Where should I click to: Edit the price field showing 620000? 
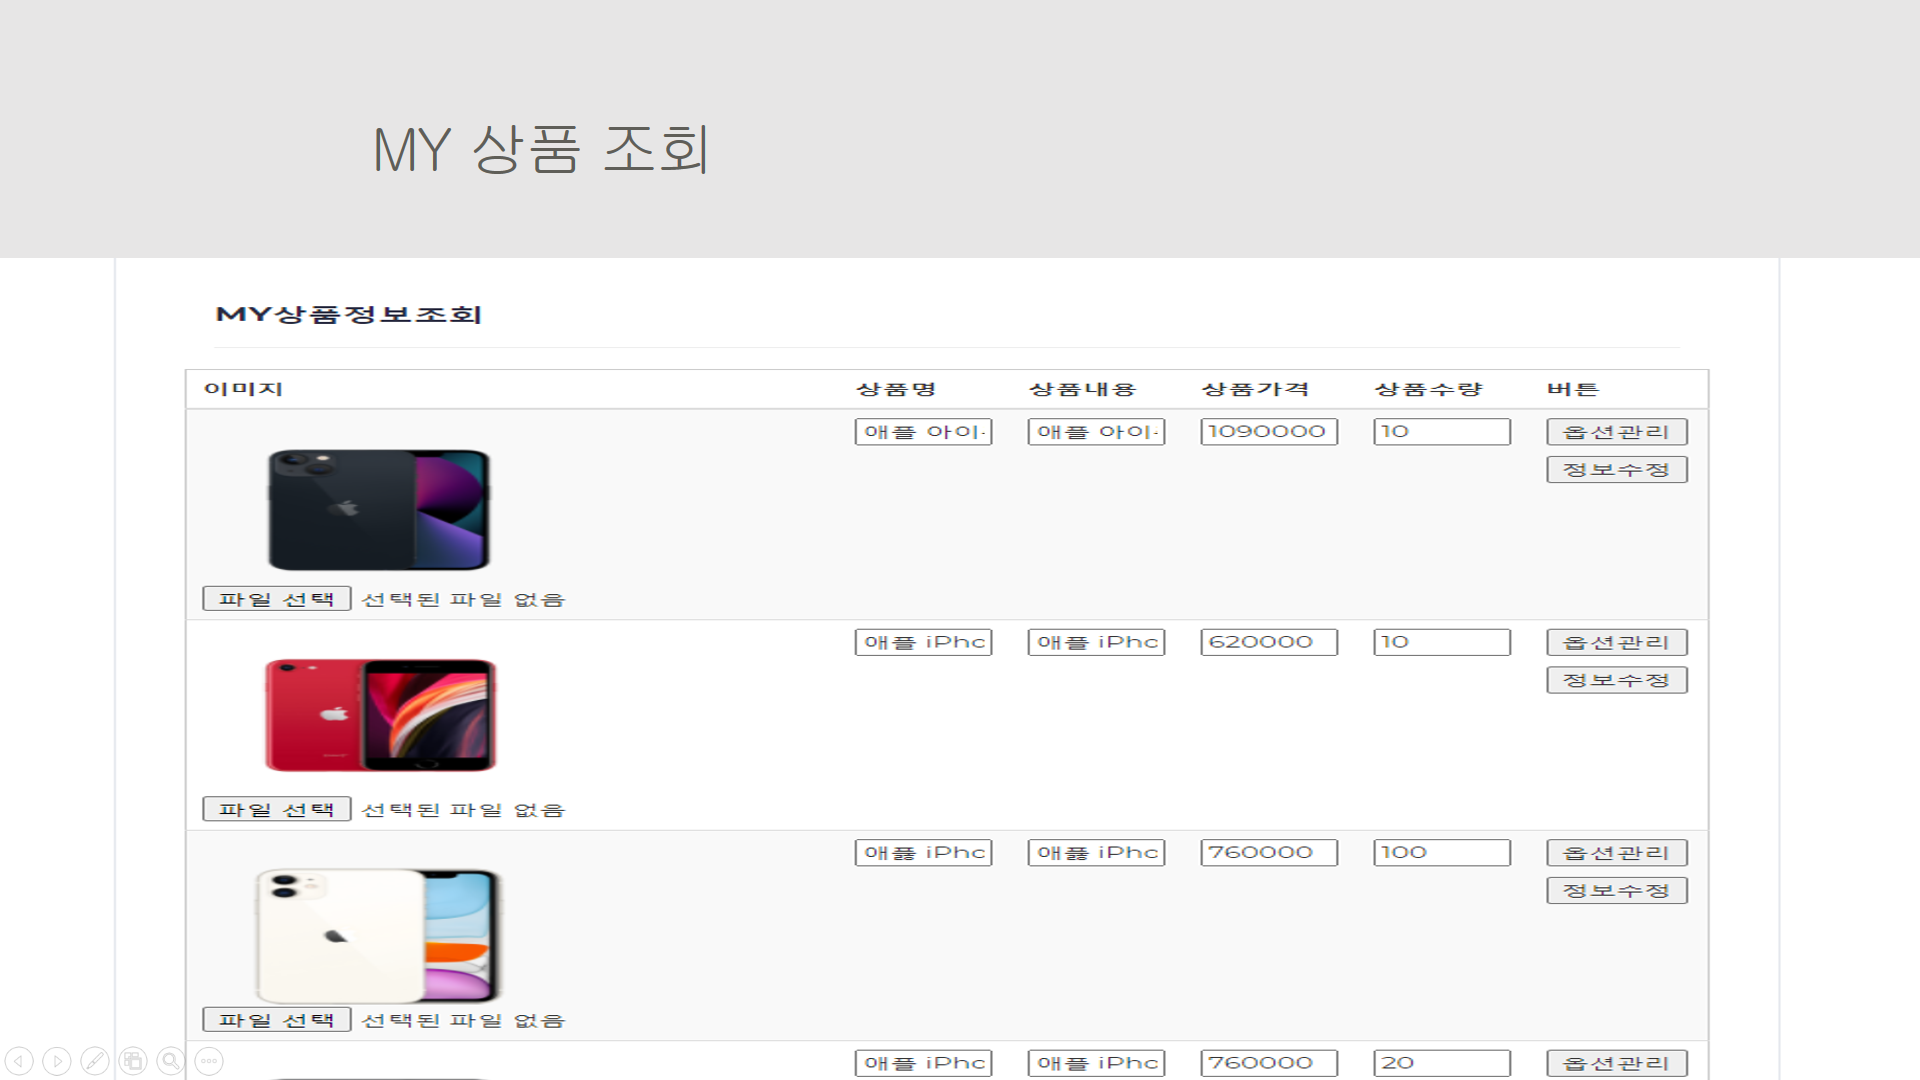(1269, 642)
